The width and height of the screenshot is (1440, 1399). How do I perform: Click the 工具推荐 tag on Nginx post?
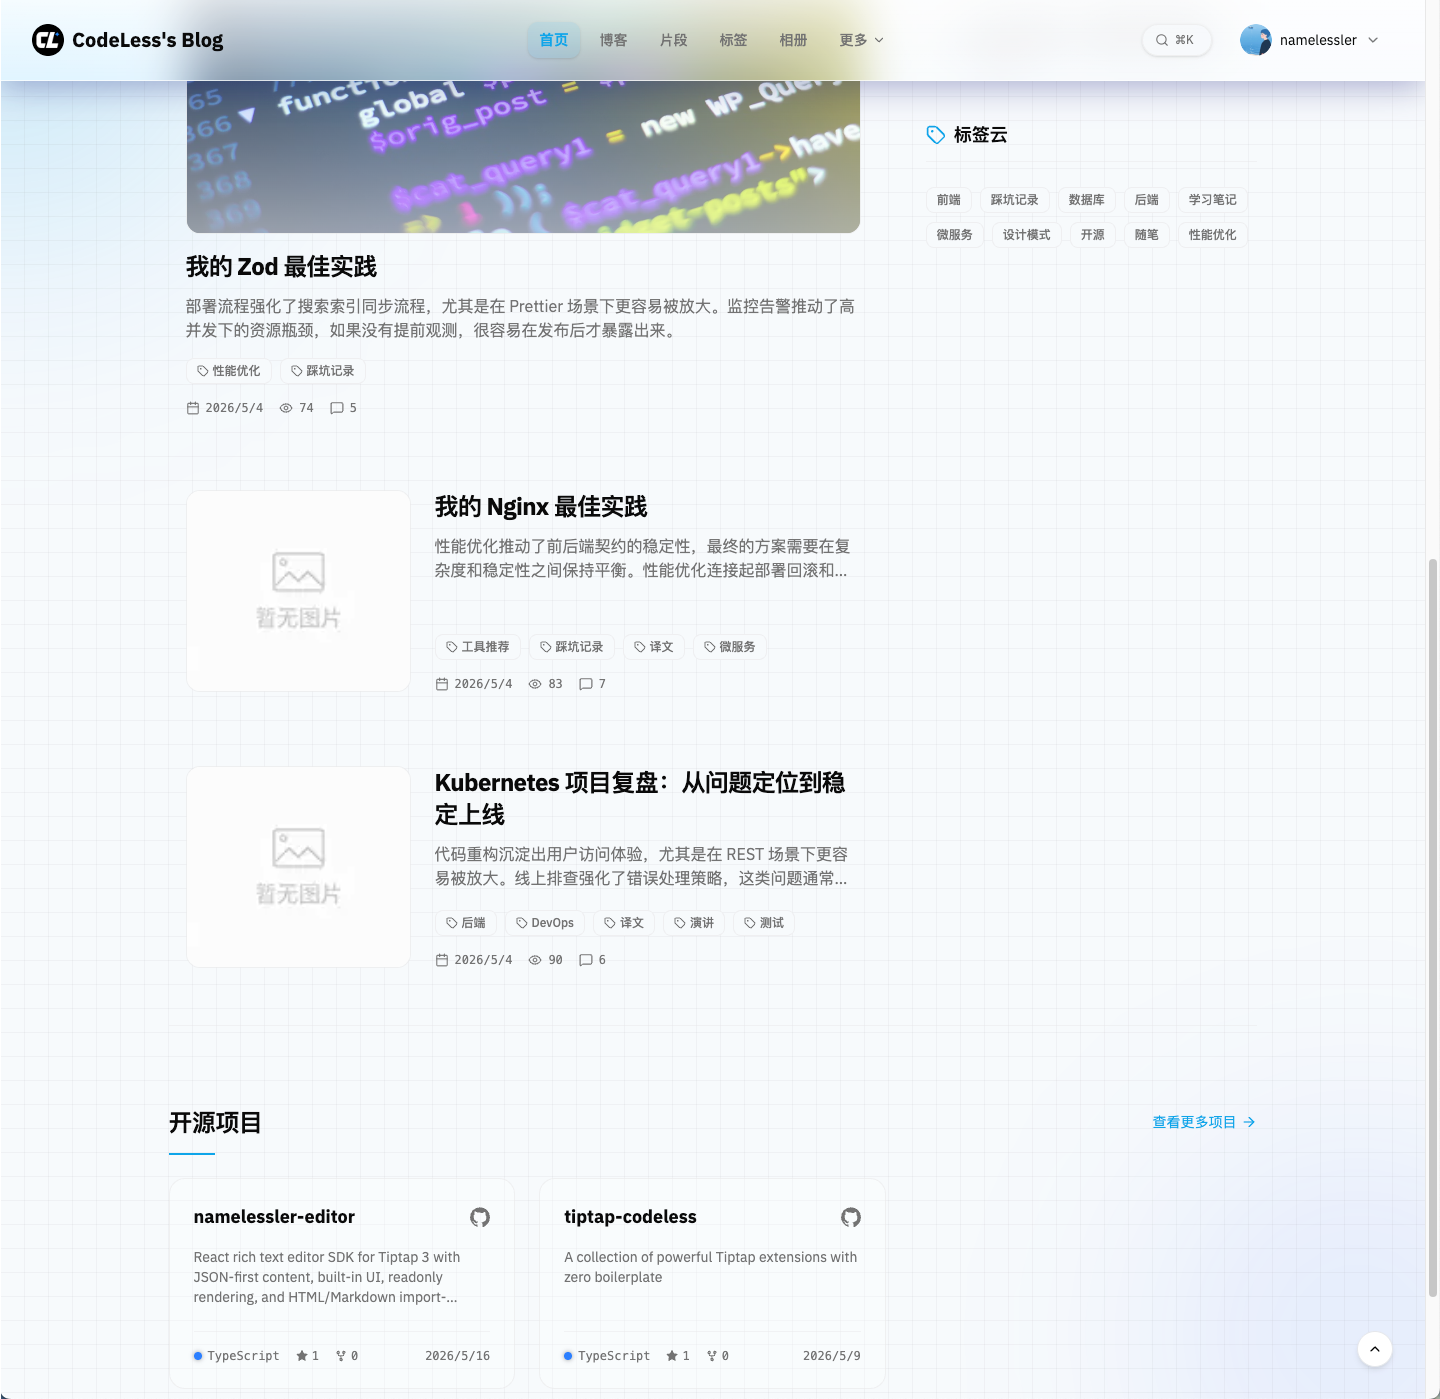[478, 647]
